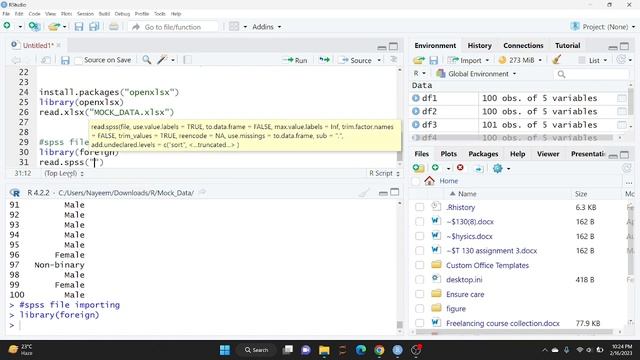Open the R Script file type dropdown
This screenshot has height=360, width=640.
[384, 173]
